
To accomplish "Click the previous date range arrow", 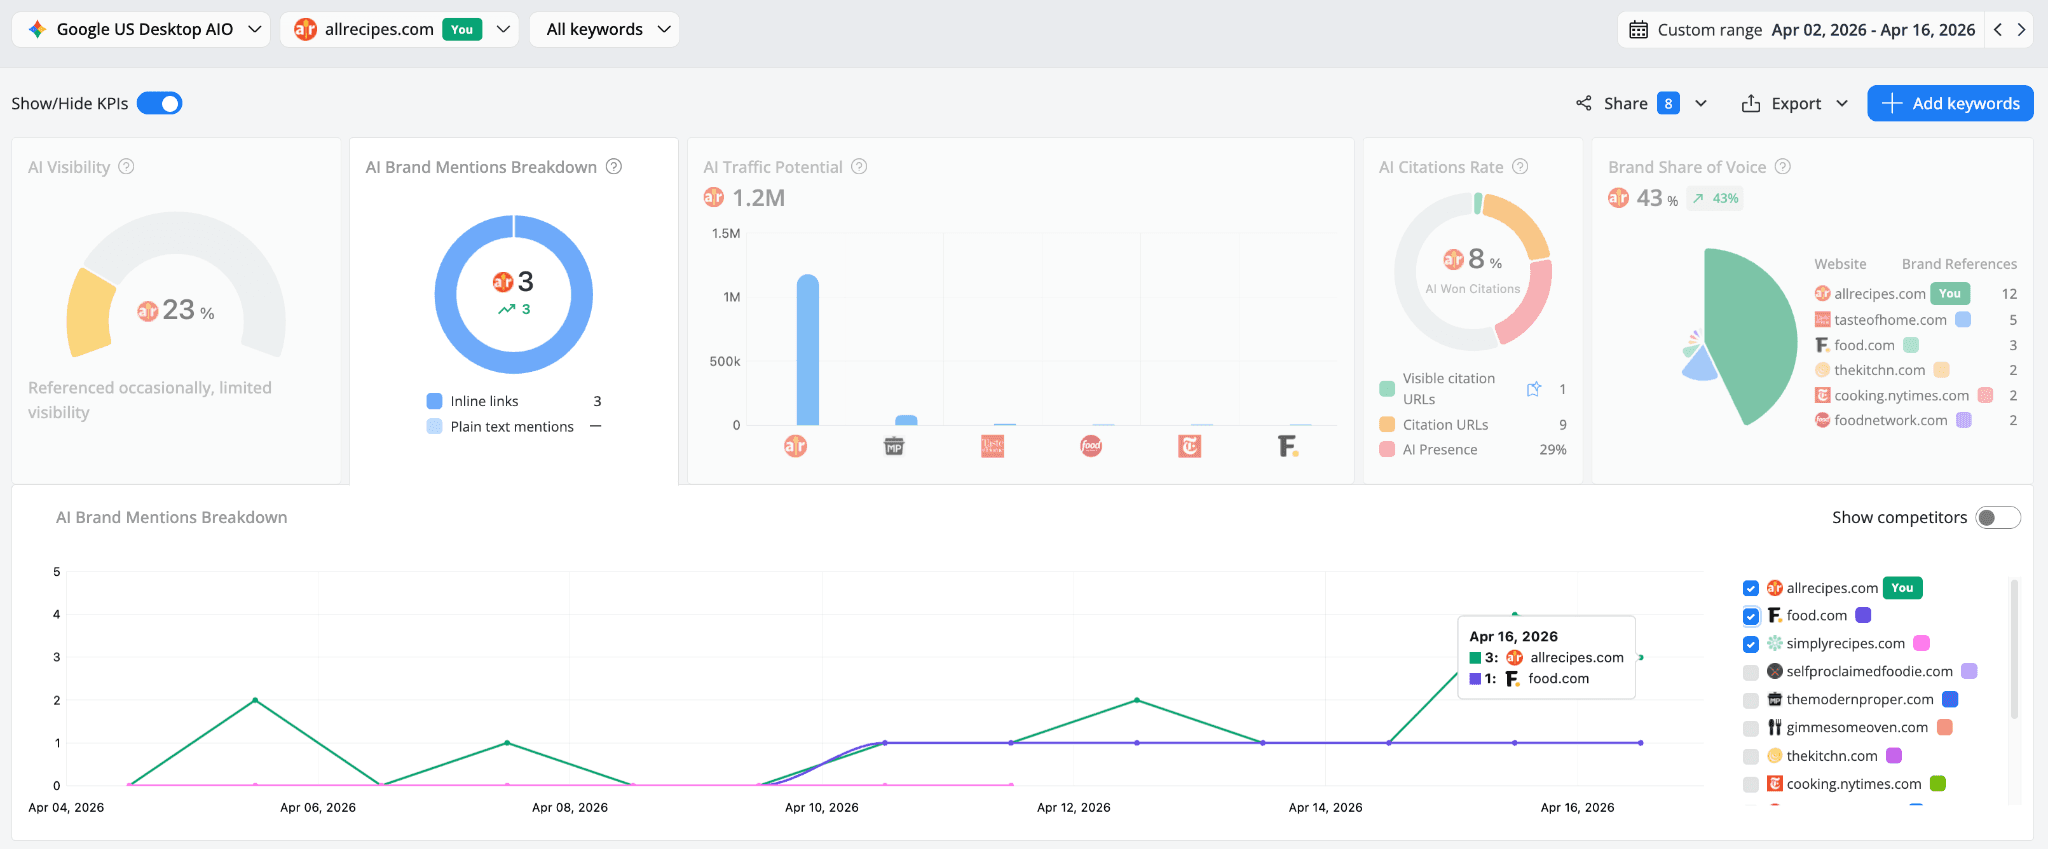I will (1998, 30).
